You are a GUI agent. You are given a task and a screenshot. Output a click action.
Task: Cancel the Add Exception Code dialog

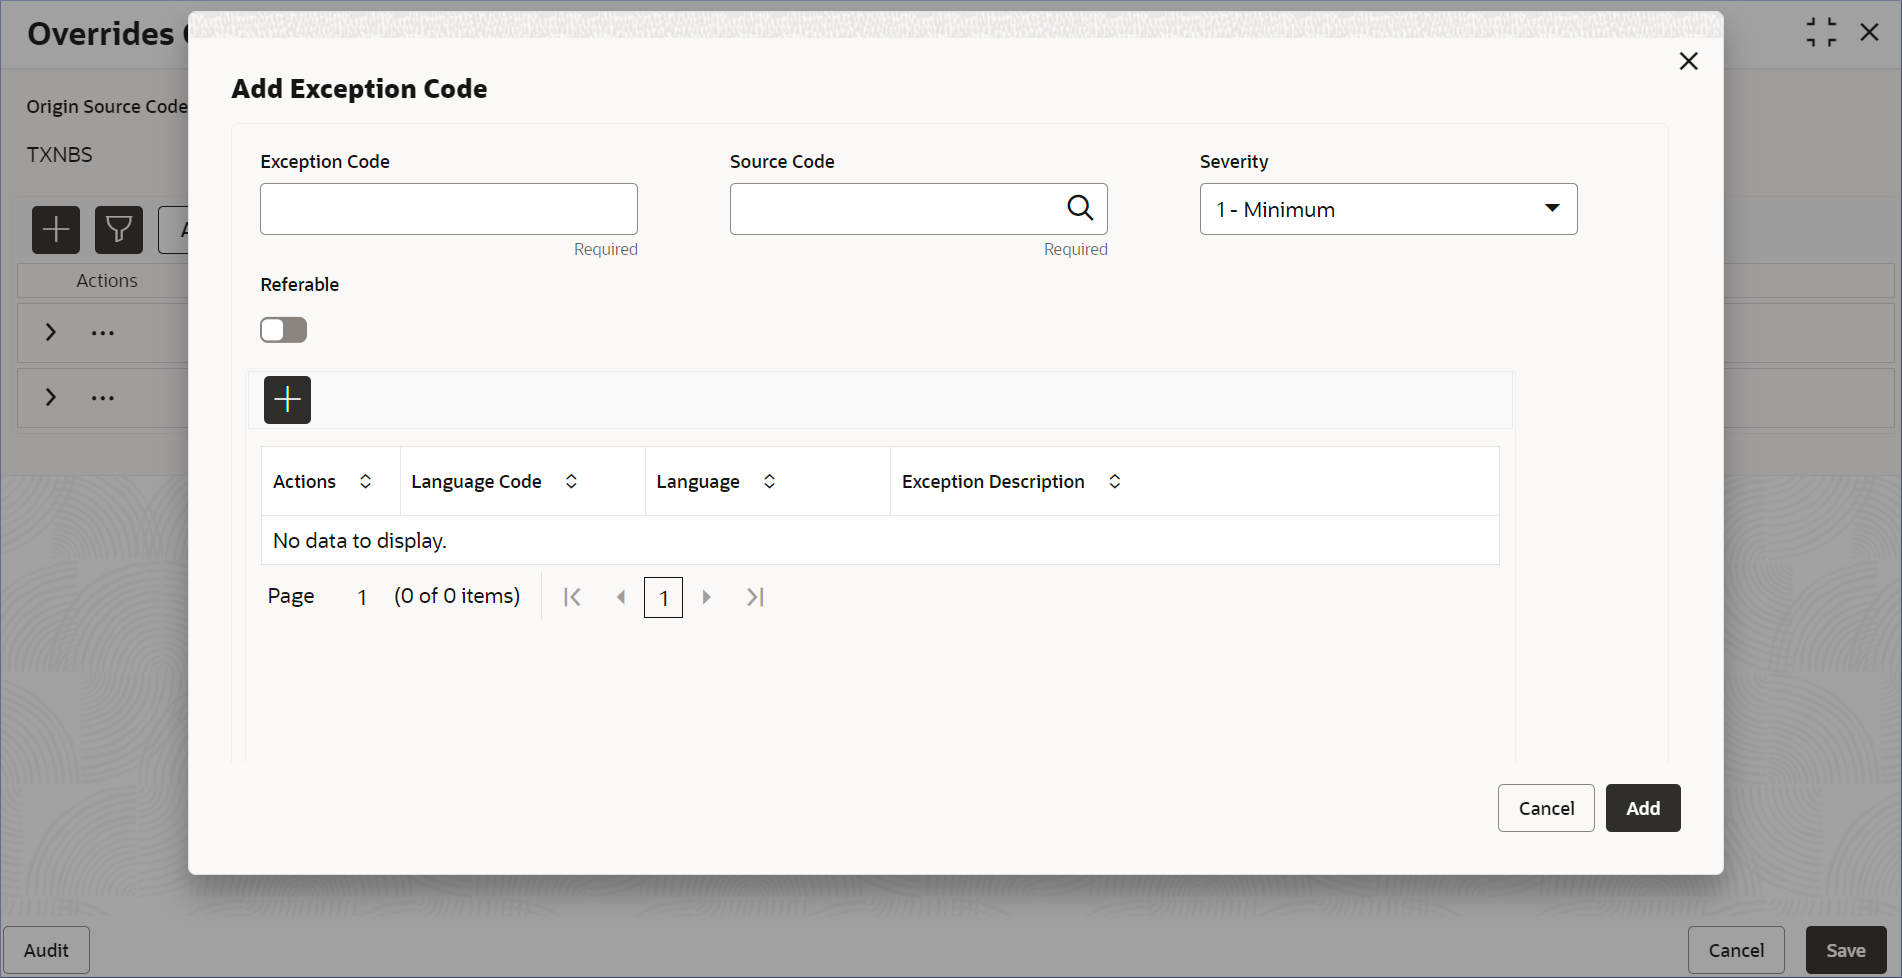coord(1546,808)
